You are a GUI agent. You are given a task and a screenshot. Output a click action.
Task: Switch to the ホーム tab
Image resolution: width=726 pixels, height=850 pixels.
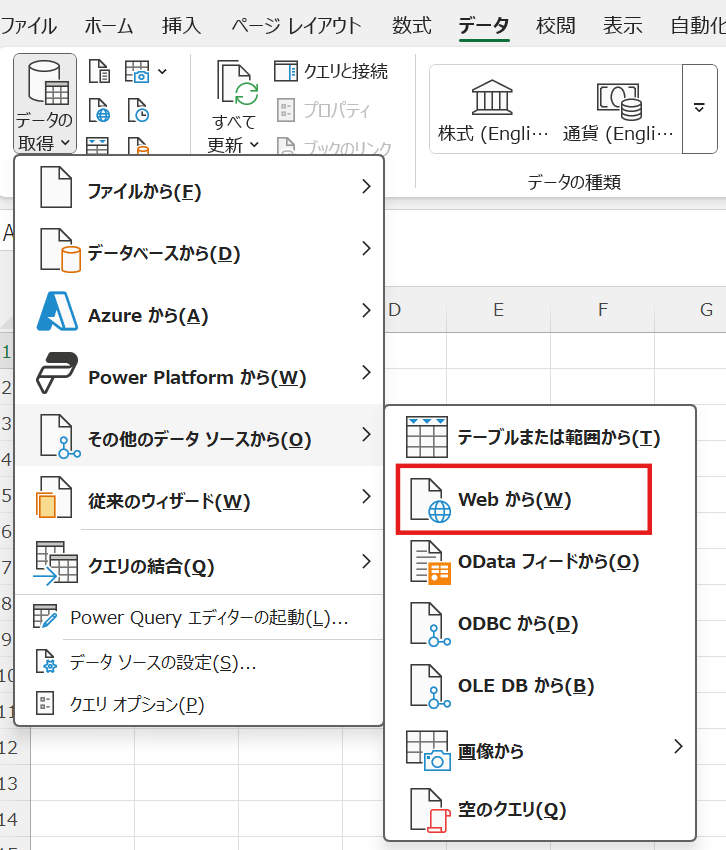click(x=108, y=26)
